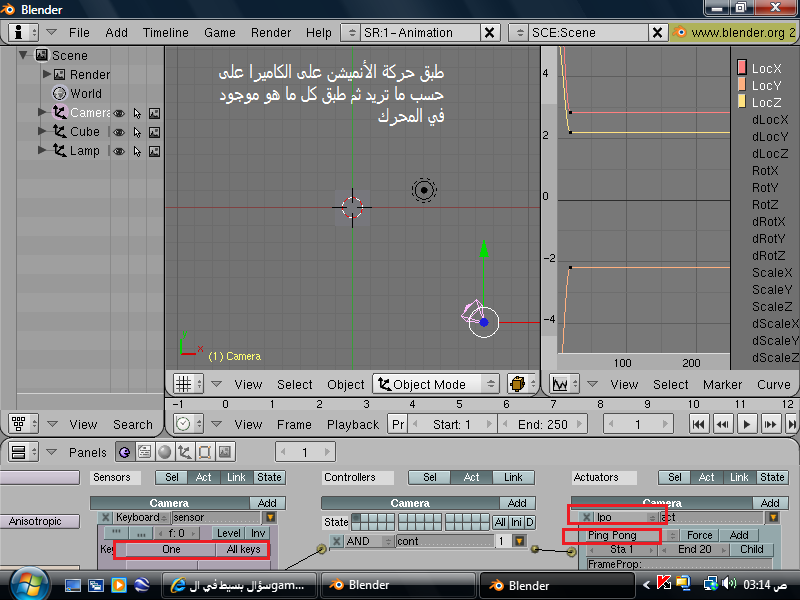Toggle Link filter in the Controllers header

[513, 477]
